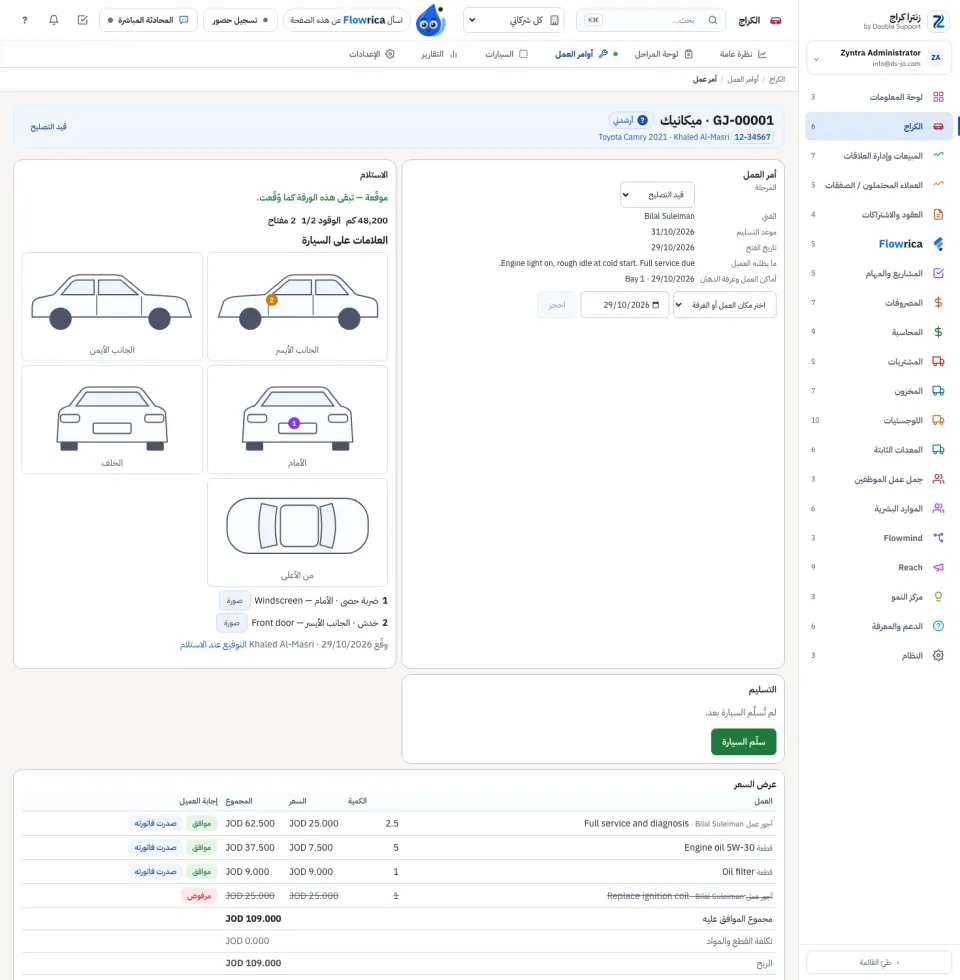Open Logistics (اللوجستيات) sidebar icon
960x980 pixels.
tap(938, 420)
